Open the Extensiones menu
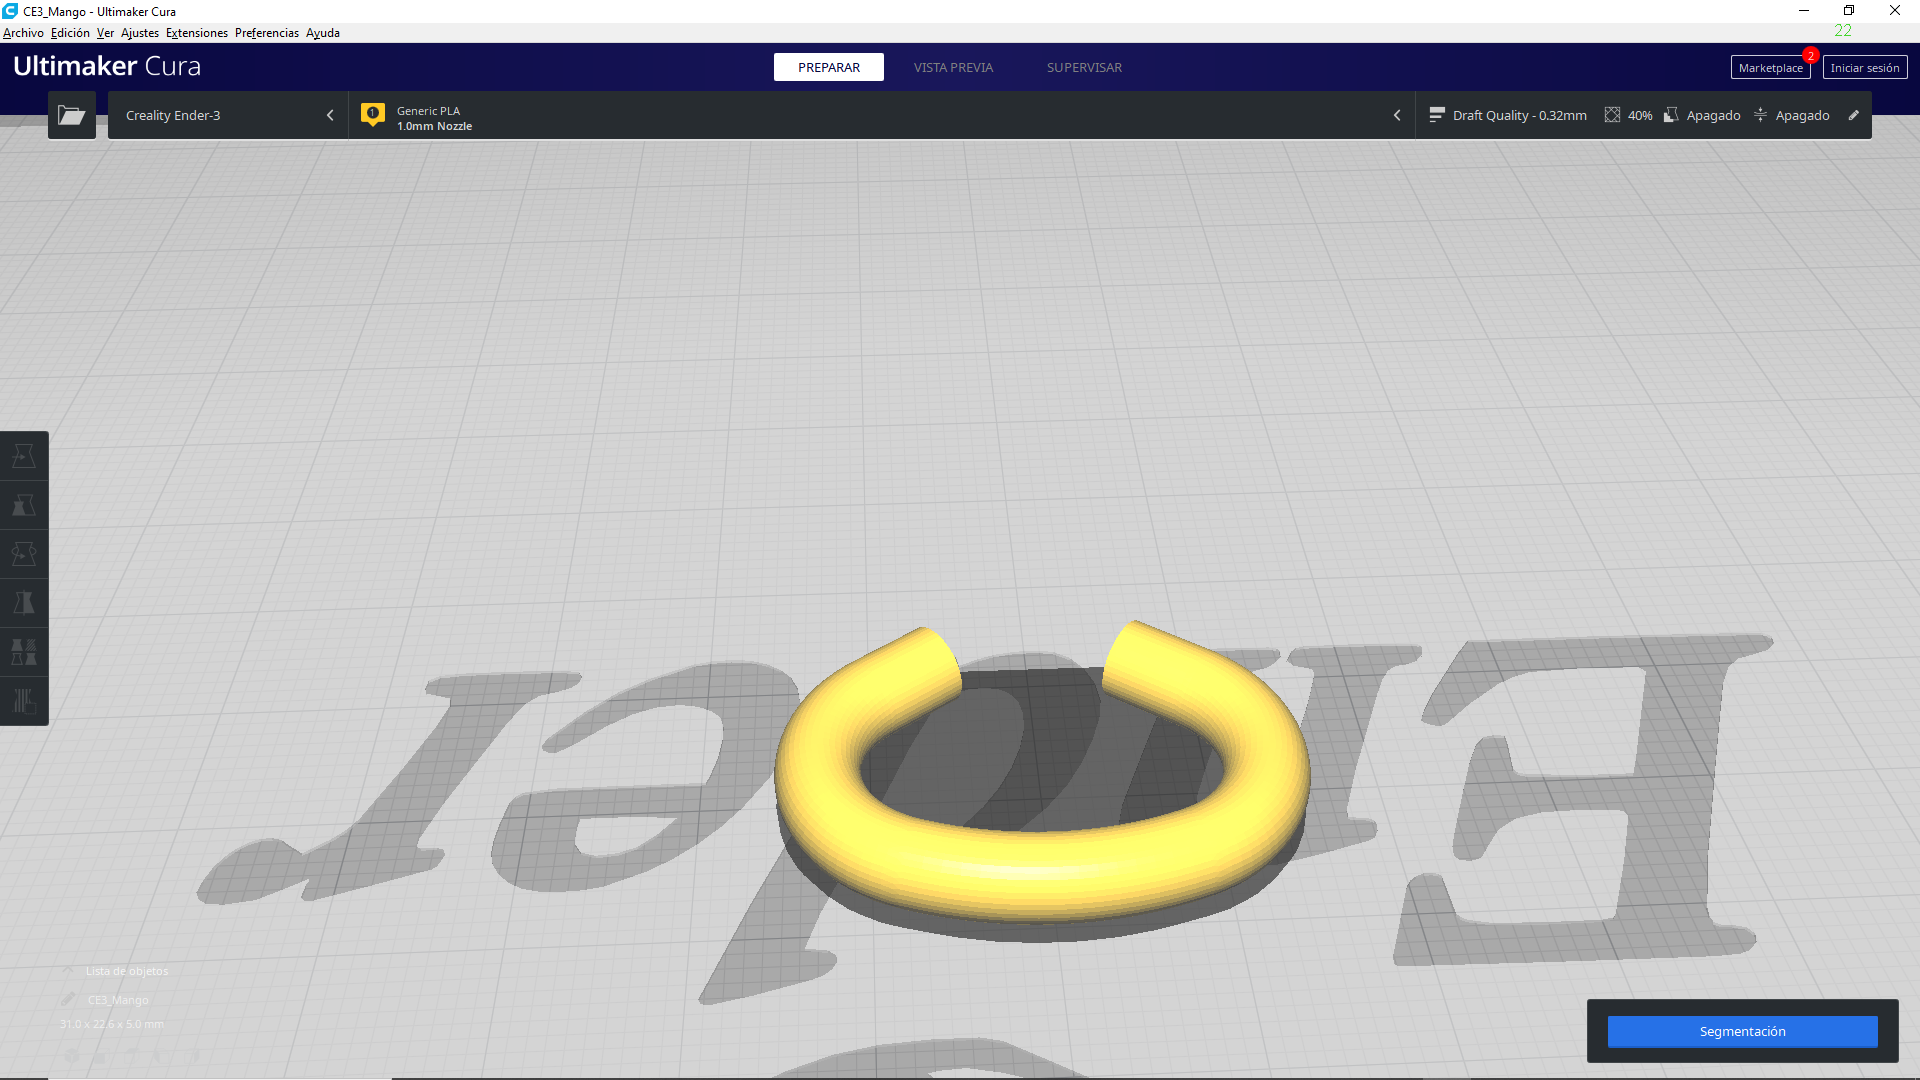Viewport: 1920px width, 1080px height. pyautogui.click(x=196, y=33)
